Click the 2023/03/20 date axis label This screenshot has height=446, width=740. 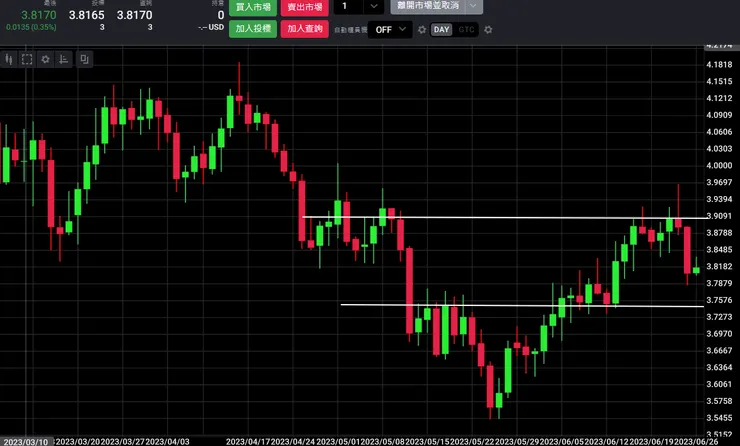[78, 442]
